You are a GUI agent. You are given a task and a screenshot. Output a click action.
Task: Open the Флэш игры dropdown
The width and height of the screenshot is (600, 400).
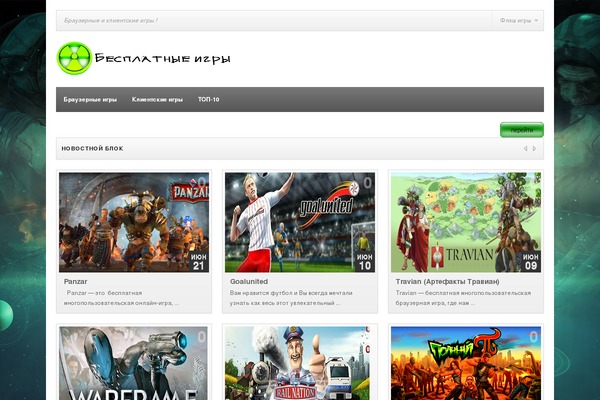pyautogui.click(x=518, y=20)
